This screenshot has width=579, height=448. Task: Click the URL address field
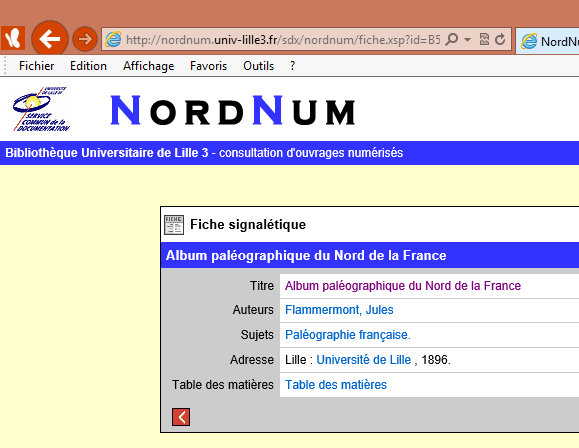point(283,39)
